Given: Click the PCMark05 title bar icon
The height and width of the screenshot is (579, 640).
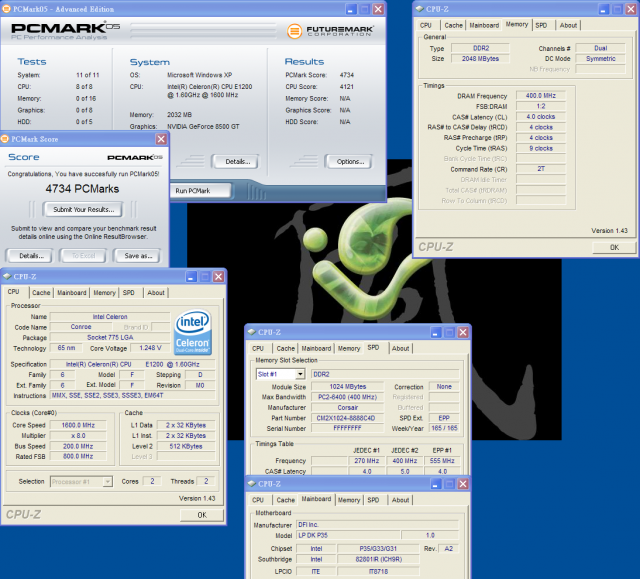Looking at the screenshot, I should point(7,9).
